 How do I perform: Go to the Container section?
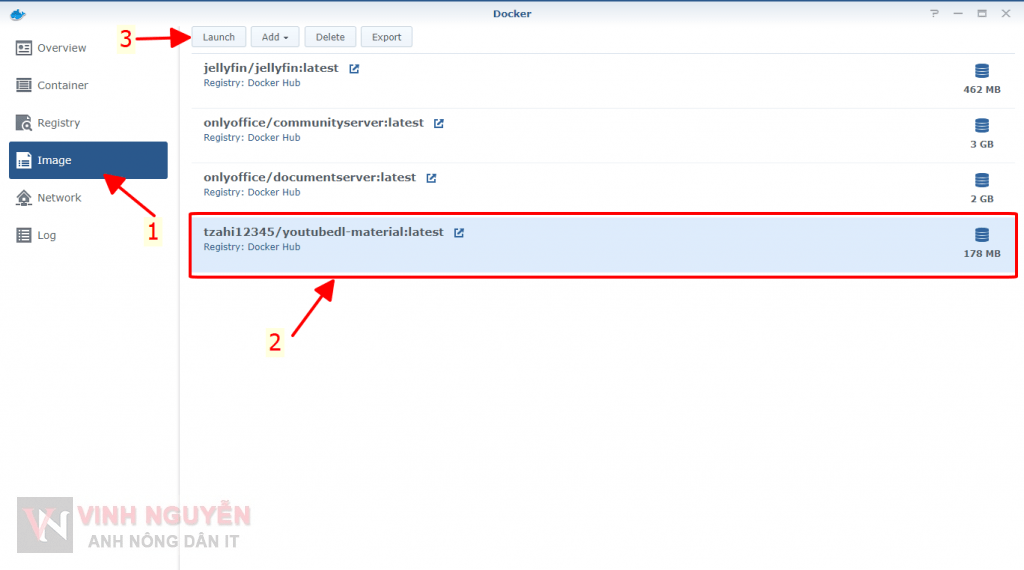pos(62,86)
